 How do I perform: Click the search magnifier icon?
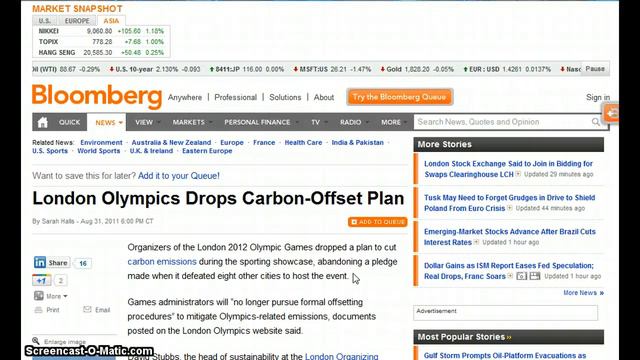pos(596,122)
